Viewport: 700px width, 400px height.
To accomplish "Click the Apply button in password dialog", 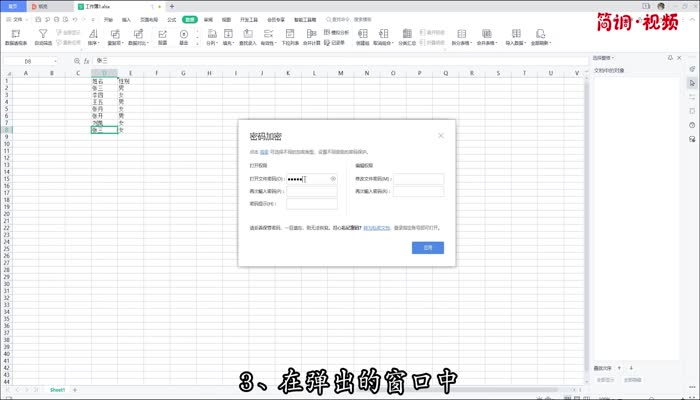I will point(428,247).
